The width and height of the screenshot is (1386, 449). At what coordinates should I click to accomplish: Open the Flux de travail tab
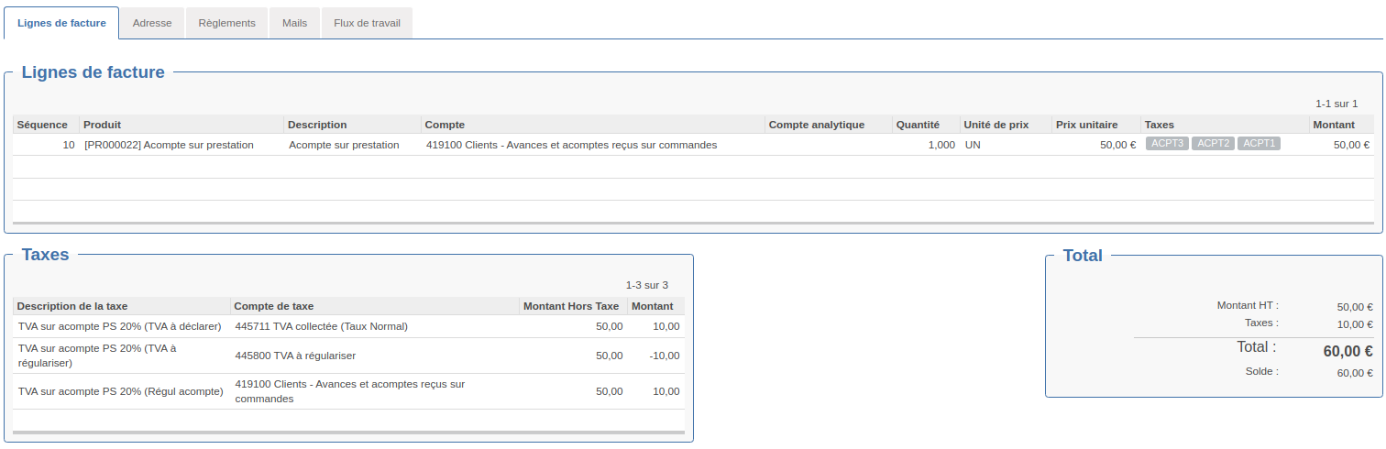click(367, 23)
